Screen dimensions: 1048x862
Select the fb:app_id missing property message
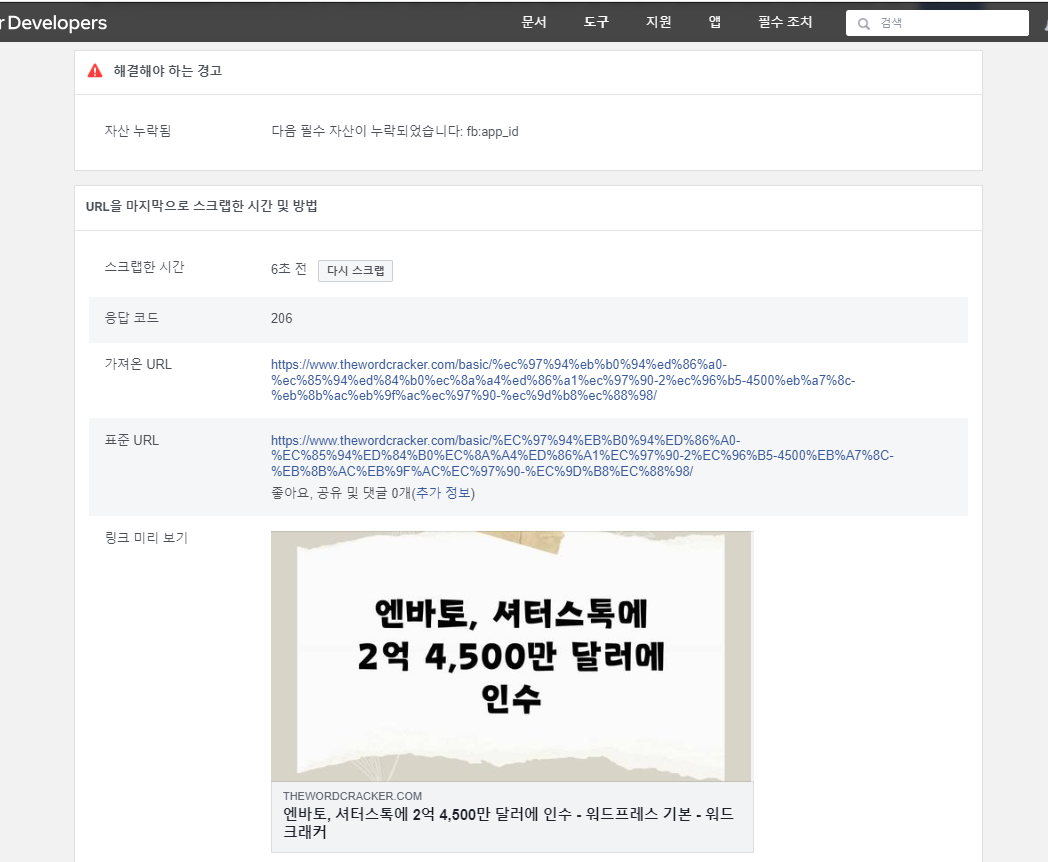pos(394,131)
